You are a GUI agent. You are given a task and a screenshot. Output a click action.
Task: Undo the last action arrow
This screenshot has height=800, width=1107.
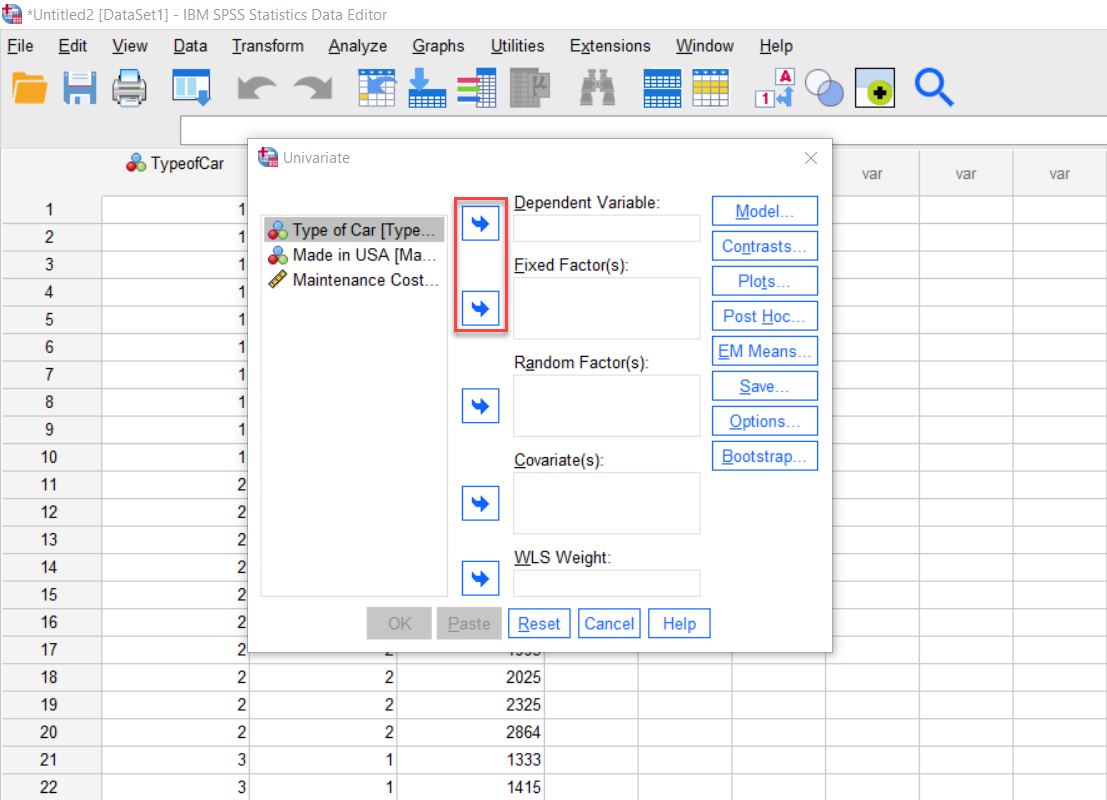coord(256,89)
